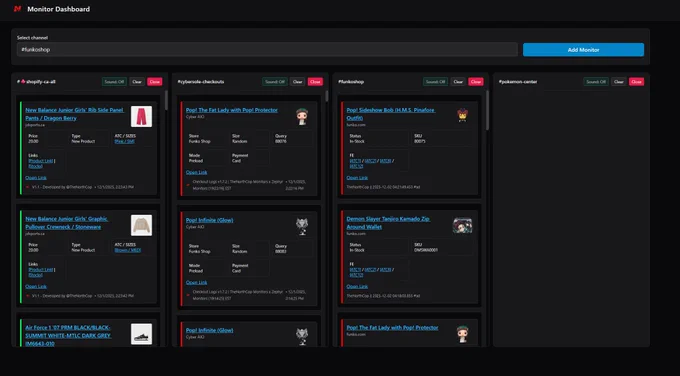
Task: Click red footer icon in Graphic Pullover Crewneck card
Action: coord(28,296)
